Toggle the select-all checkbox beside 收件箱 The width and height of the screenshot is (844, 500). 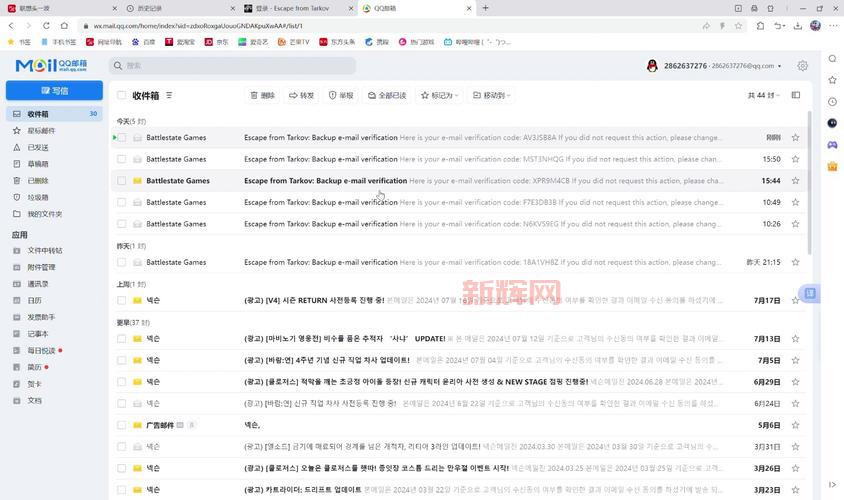coord(122,95)
